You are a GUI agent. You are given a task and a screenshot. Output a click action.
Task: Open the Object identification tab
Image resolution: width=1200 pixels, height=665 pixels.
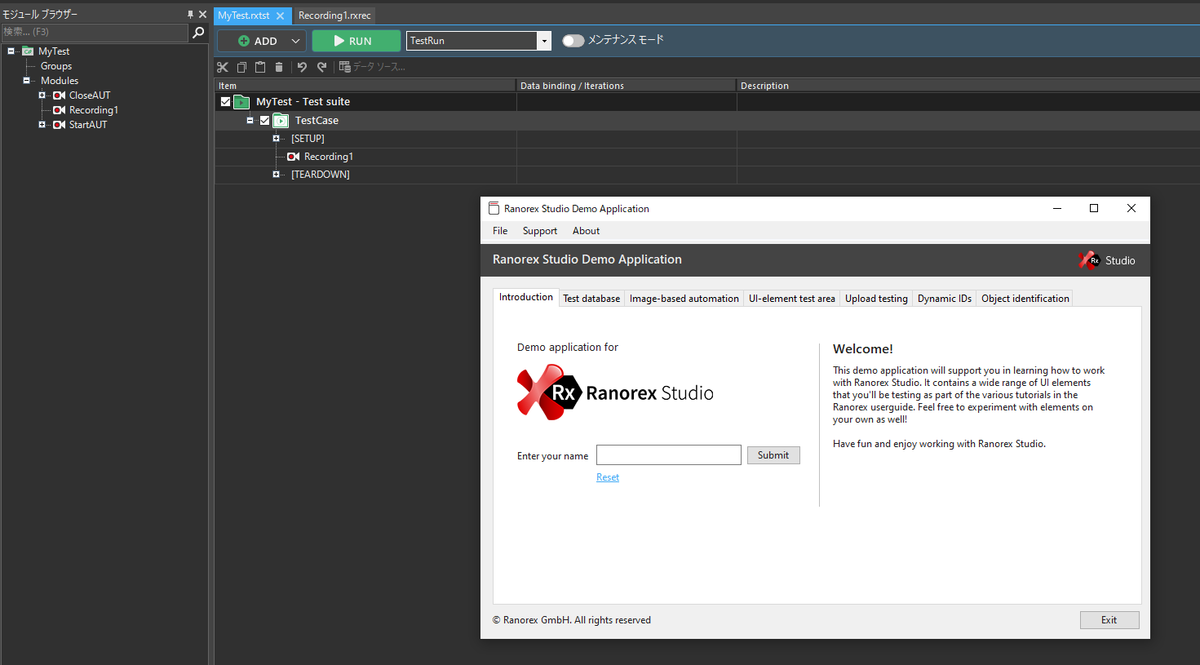[1025, 299]
